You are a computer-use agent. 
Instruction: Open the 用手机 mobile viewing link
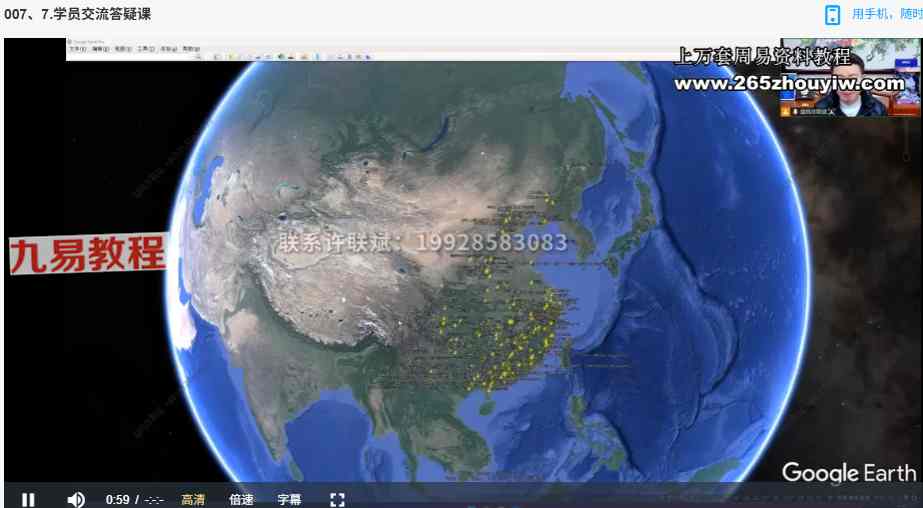[886, 14]
